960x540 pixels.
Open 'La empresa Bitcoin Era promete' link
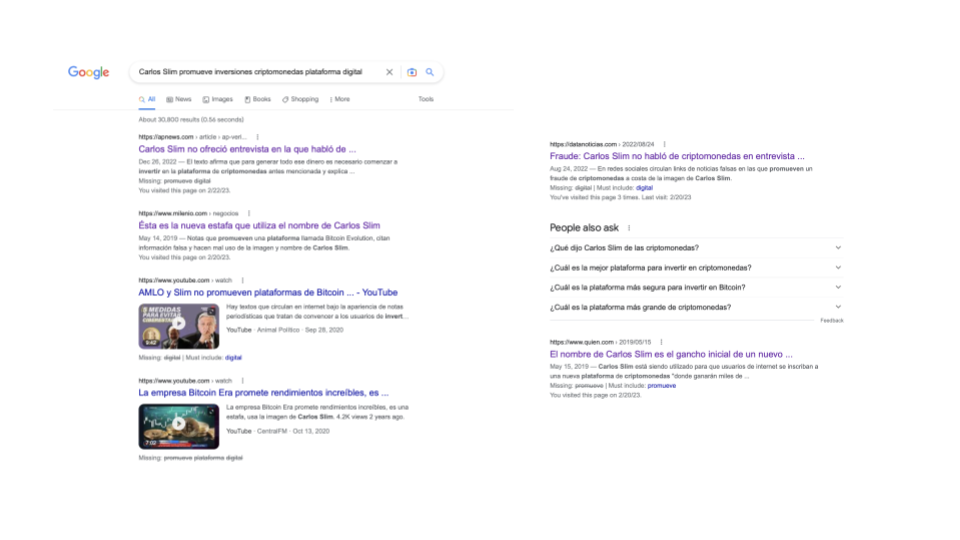pos(263,393)
